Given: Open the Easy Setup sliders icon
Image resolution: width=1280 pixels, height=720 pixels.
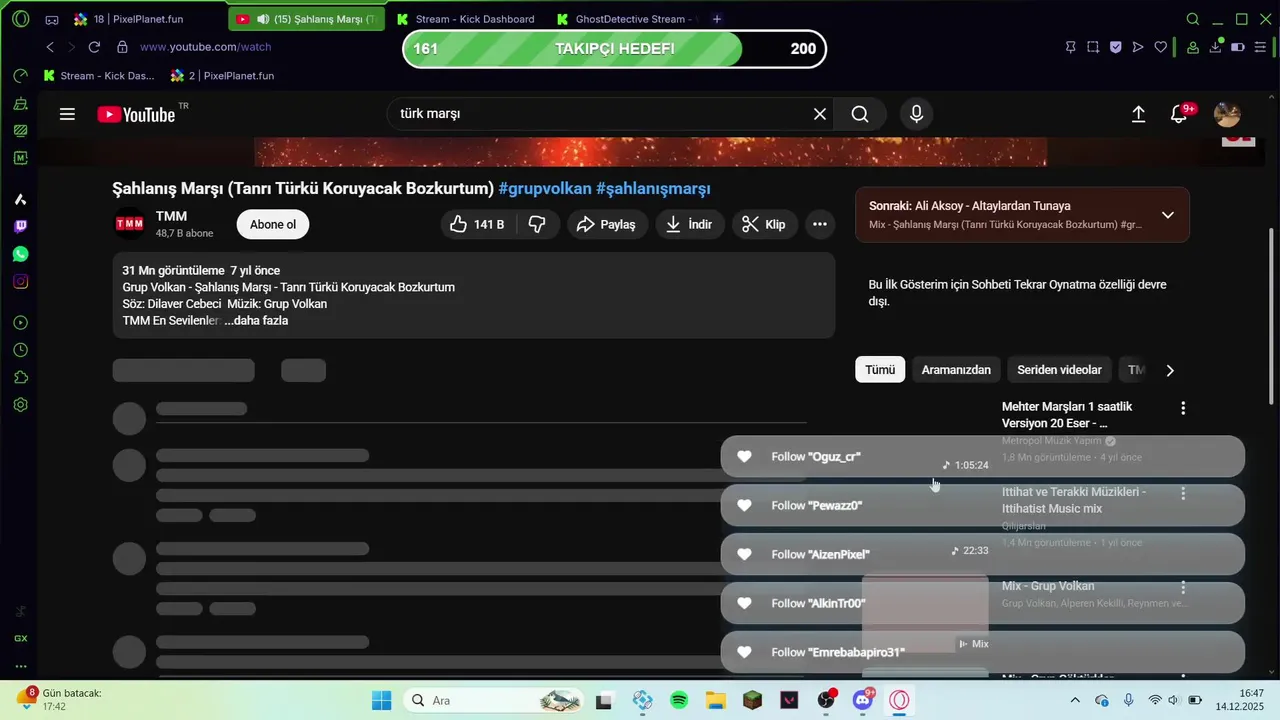Looking at the screenshot, I should click(1260, 47).
